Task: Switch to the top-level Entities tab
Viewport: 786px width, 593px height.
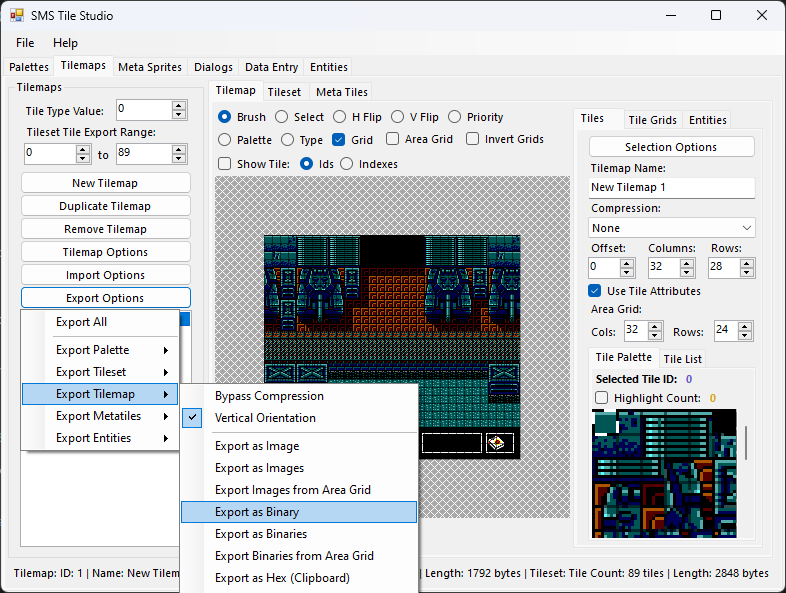Action: pos(329,67)
